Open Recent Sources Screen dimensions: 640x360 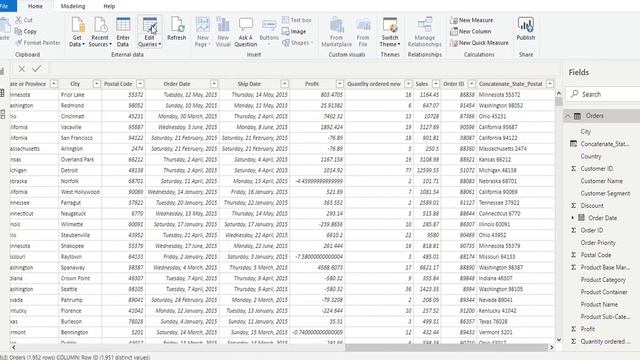(x=100, y=32)
